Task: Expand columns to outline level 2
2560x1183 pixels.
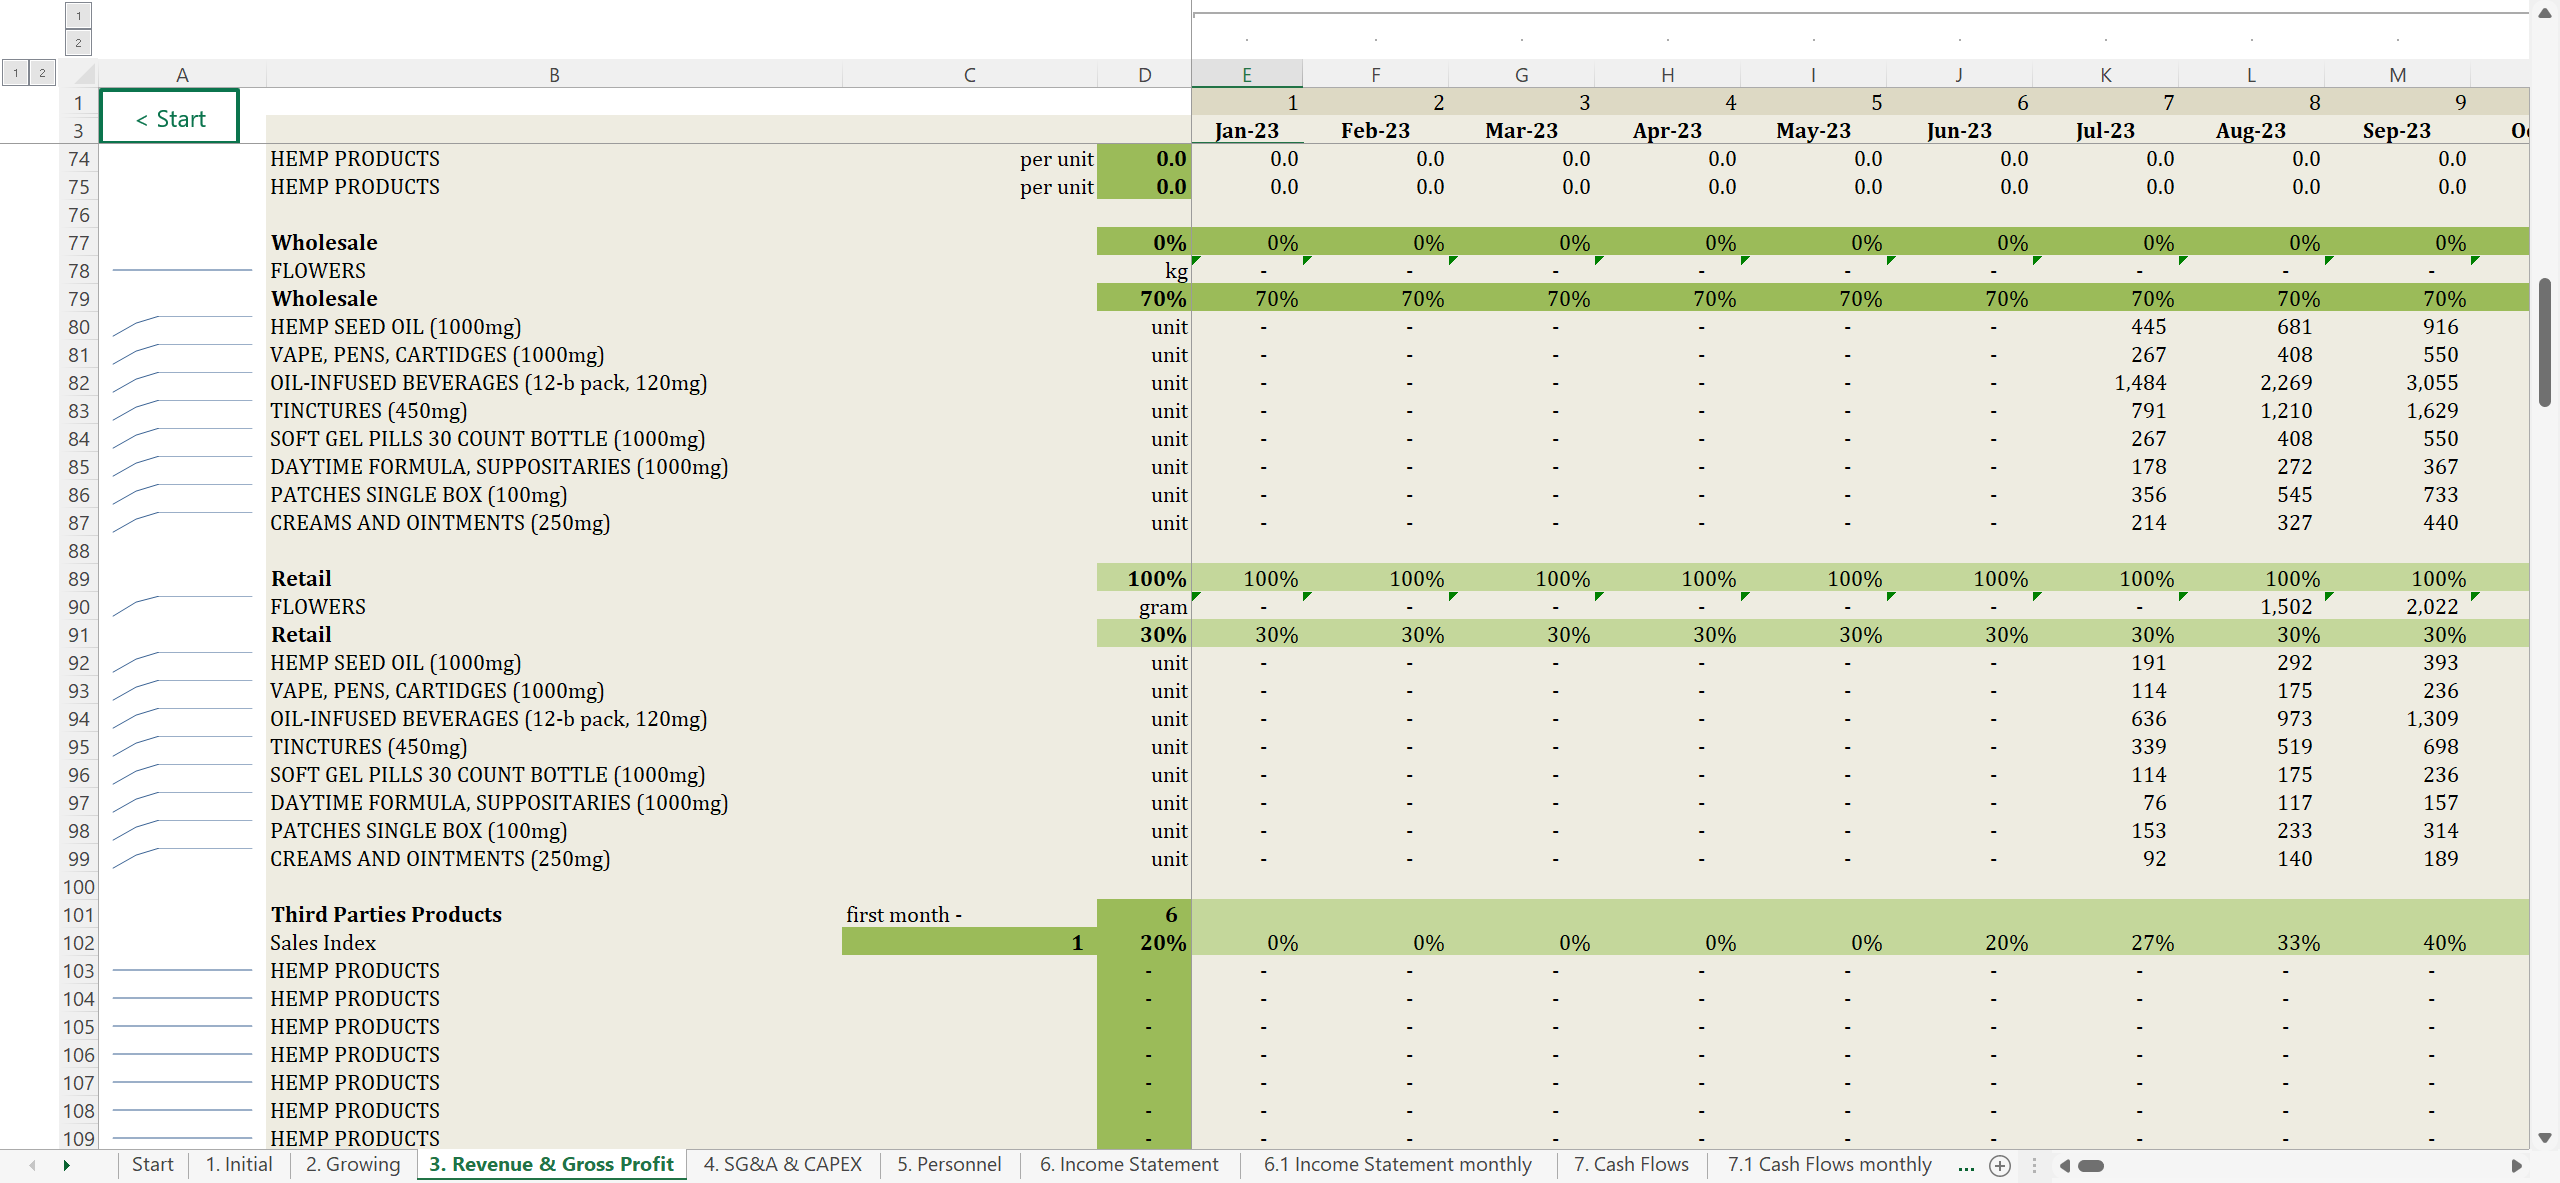Action: (x=78, y=42)
